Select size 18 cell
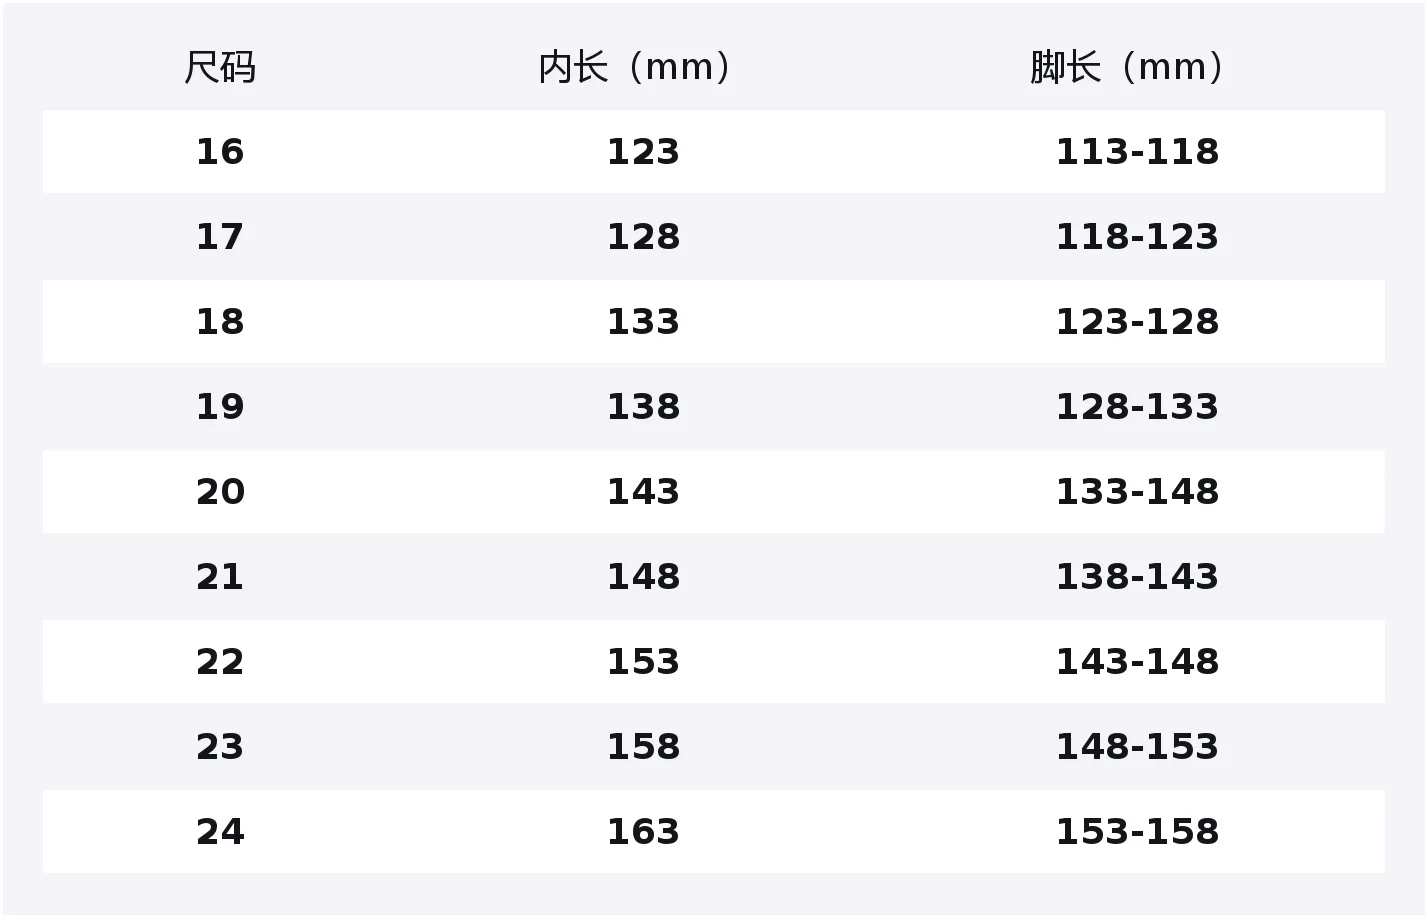1428x918 pixels. pos(220,322)
